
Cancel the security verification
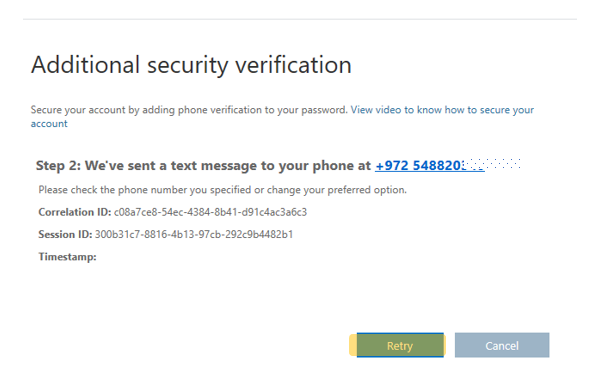pos(502,345)
